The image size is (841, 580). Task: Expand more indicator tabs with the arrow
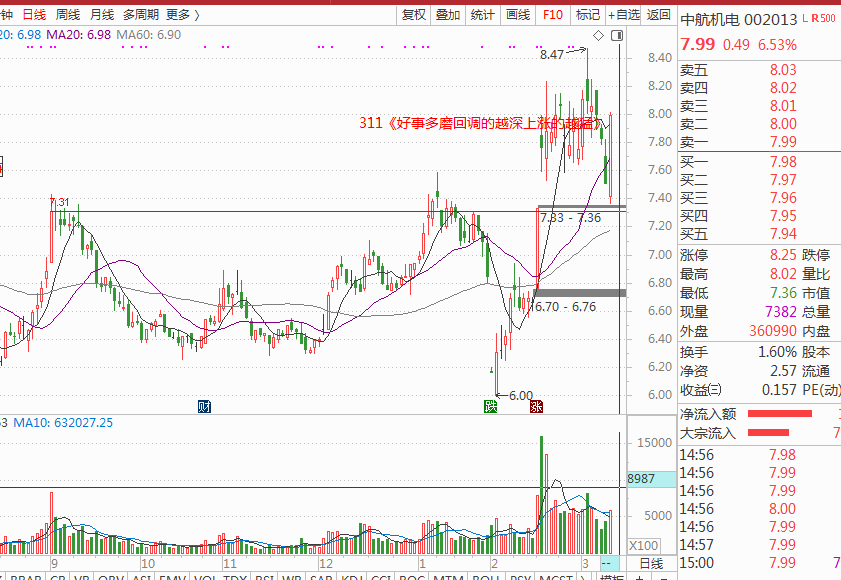[x=584, y=577]
